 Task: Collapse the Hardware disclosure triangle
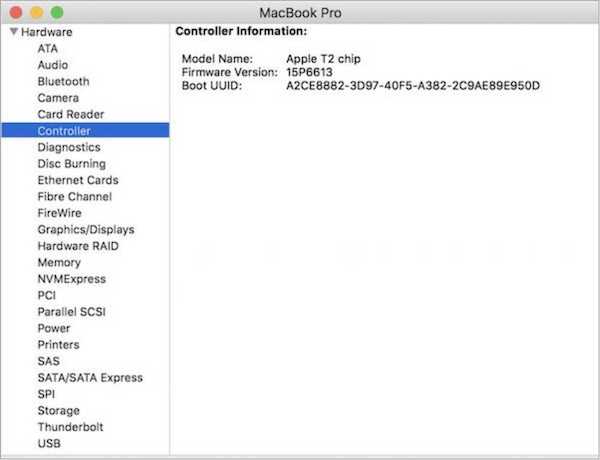click(x=14, y=31)
